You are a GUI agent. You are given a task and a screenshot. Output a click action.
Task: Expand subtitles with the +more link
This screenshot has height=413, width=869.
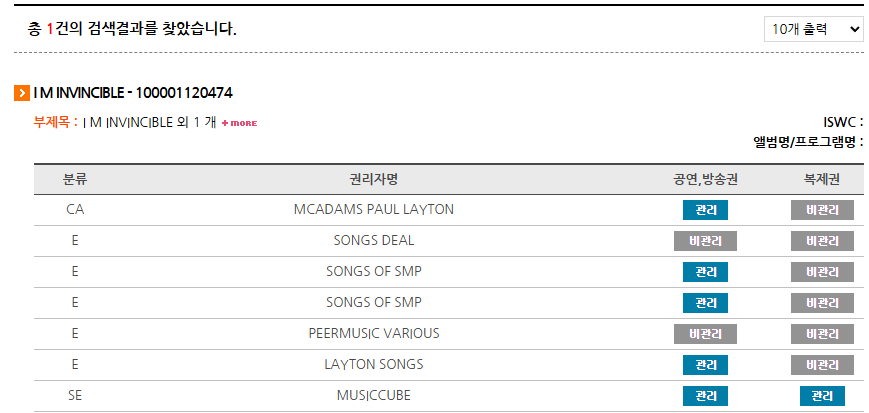[239, 123]
